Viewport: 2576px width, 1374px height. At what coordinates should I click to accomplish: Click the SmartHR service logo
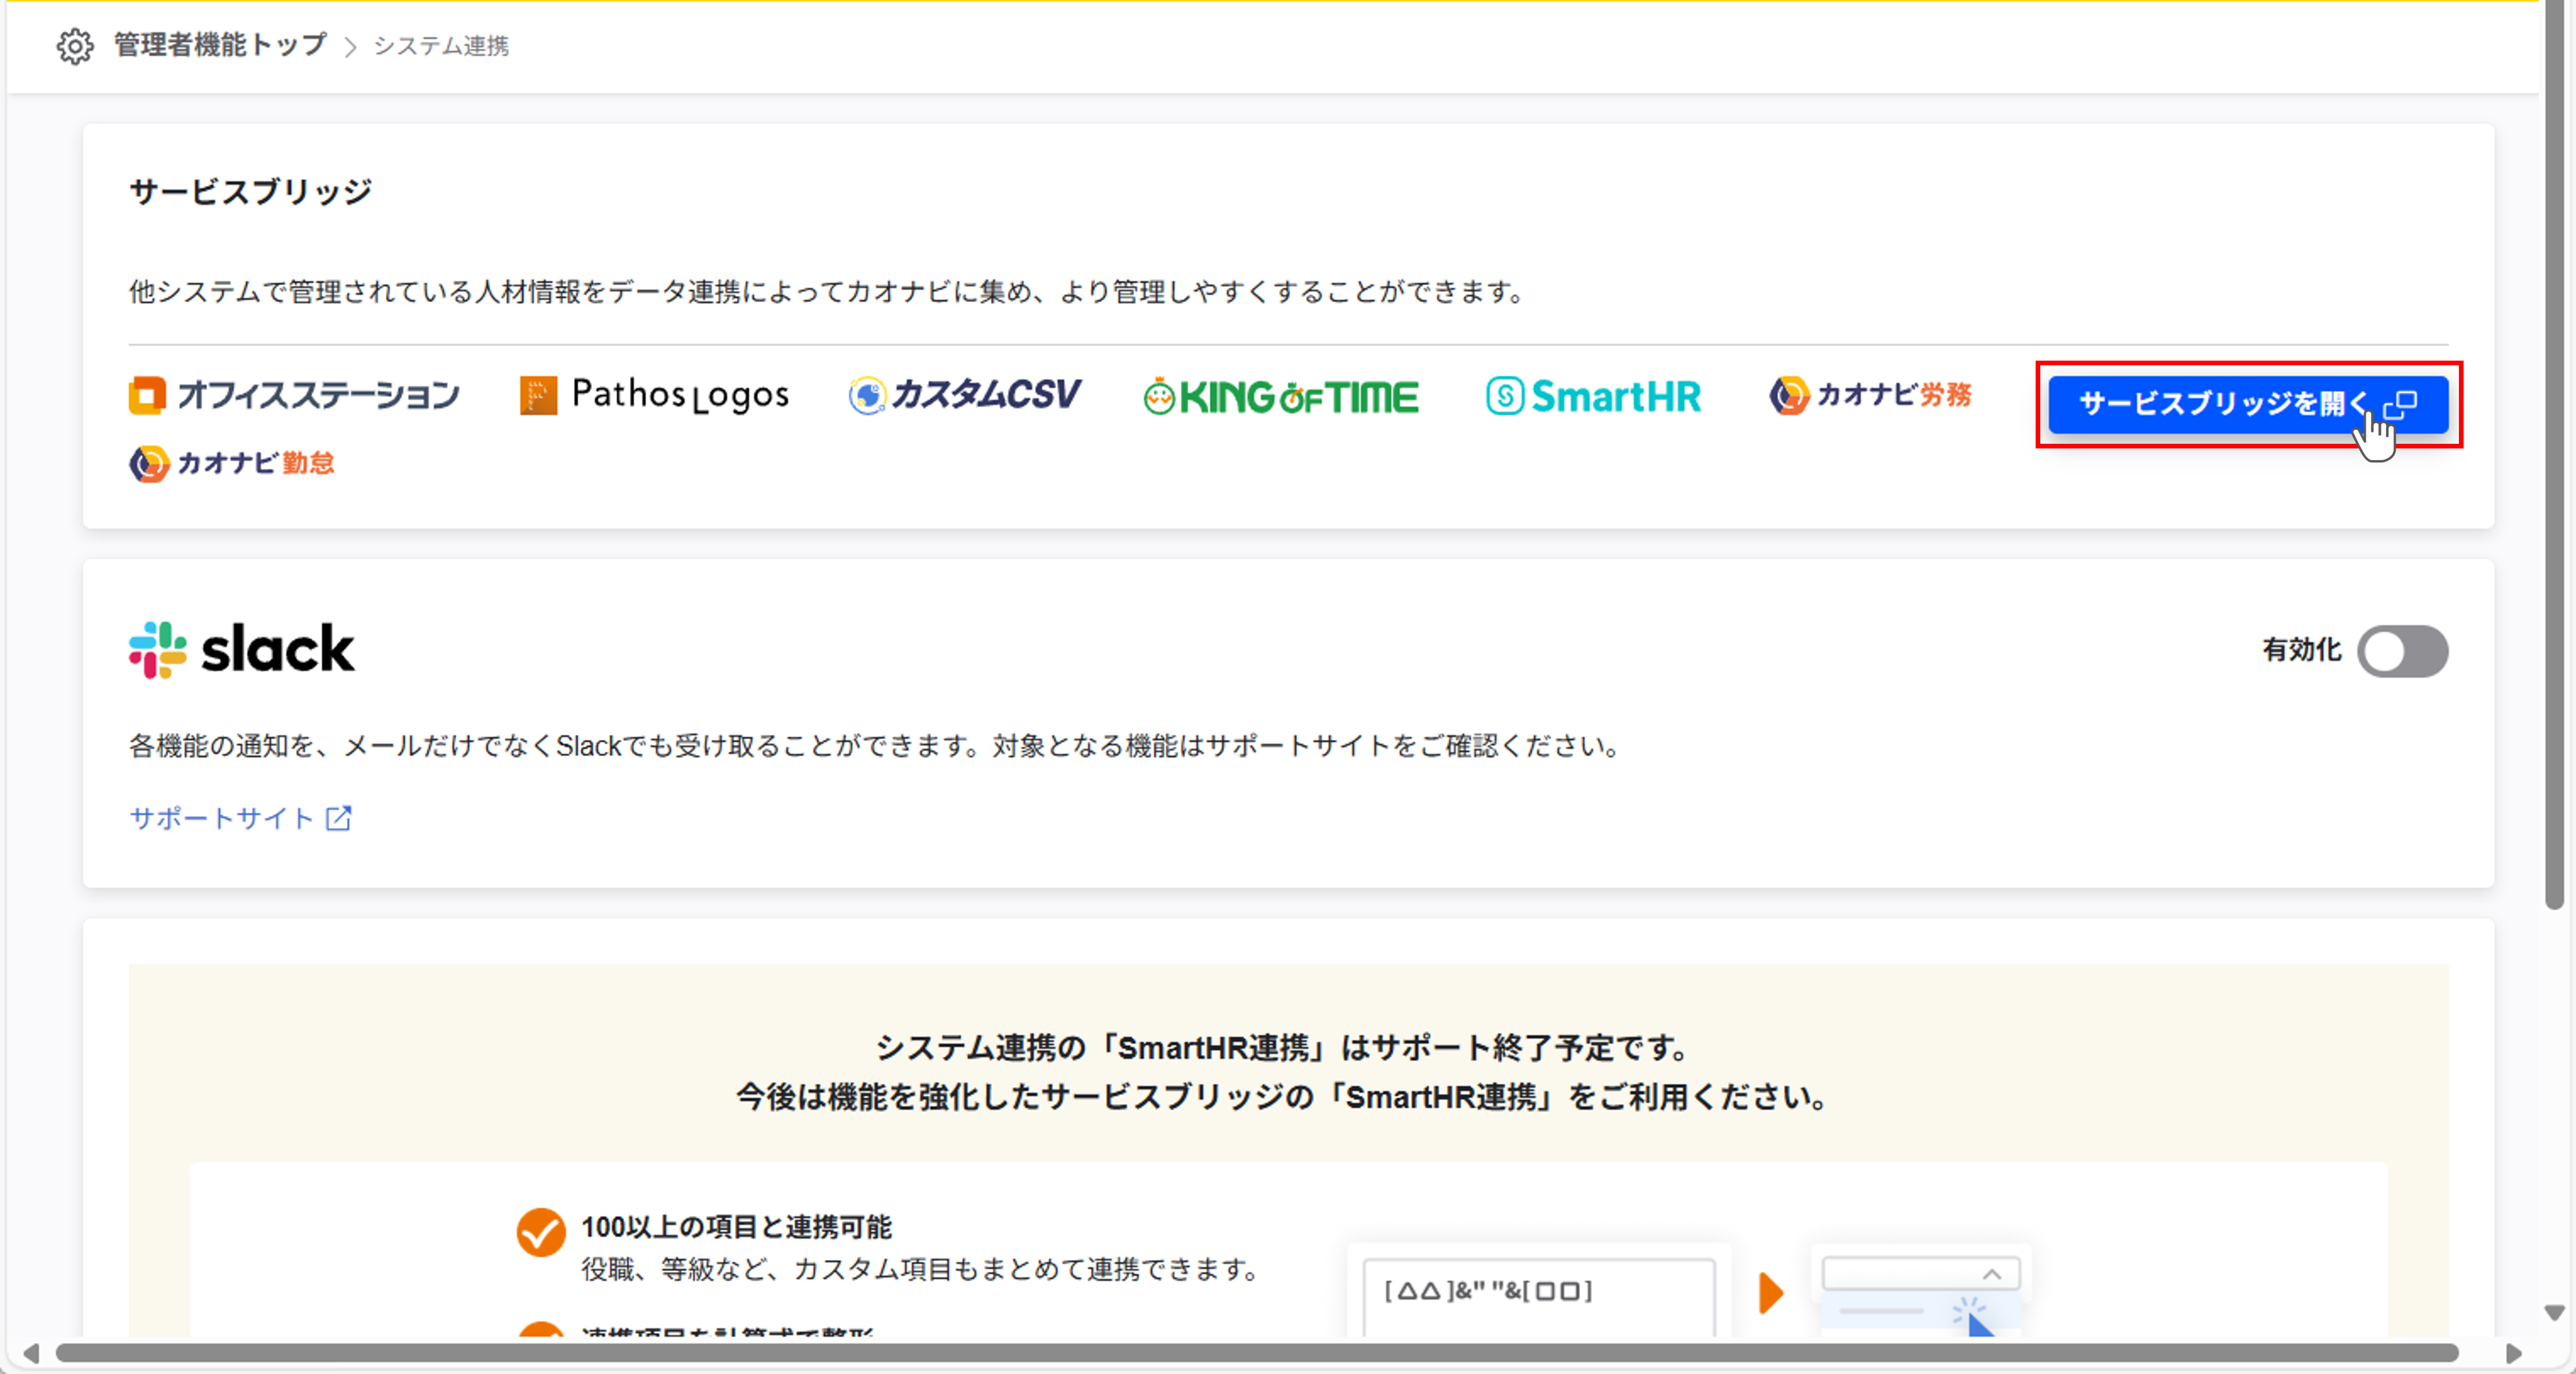[x=1594, y=396]
